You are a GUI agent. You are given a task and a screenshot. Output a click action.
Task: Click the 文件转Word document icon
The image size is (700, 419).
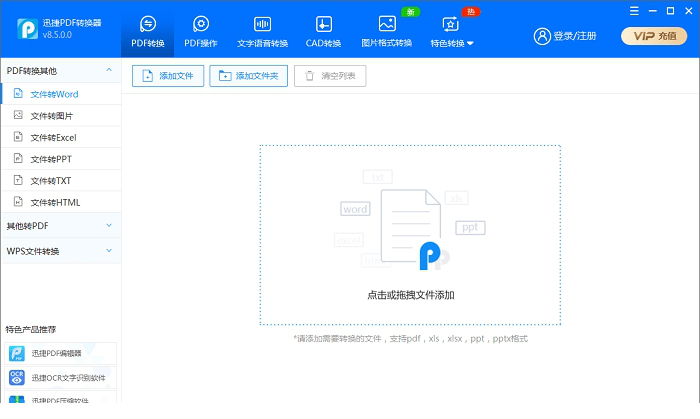tap(18, 93)
